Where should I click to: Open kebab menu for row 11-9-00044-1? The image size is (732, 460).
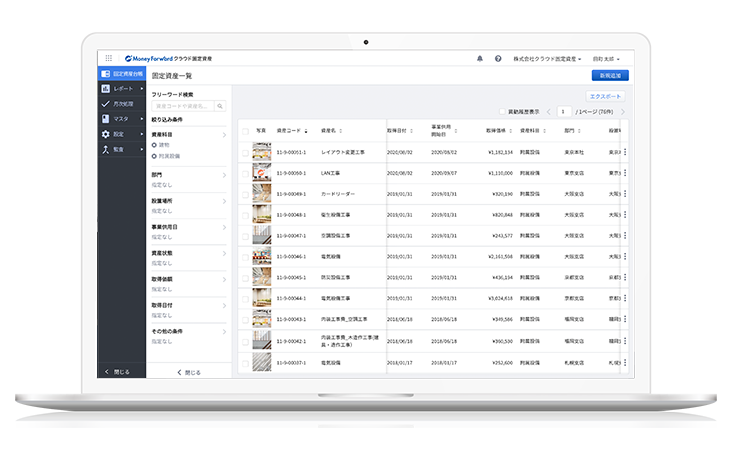[x=625, y=298]
